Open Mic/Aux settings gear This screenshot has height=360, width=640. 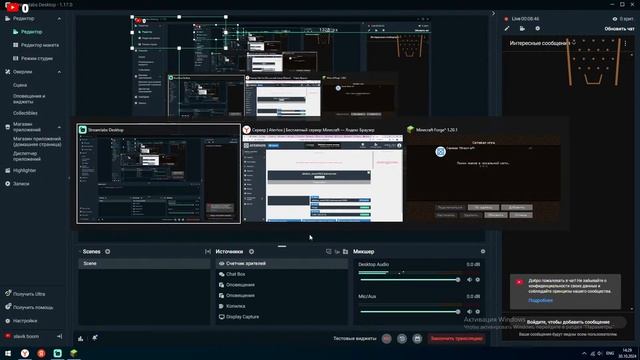point(478,311)
